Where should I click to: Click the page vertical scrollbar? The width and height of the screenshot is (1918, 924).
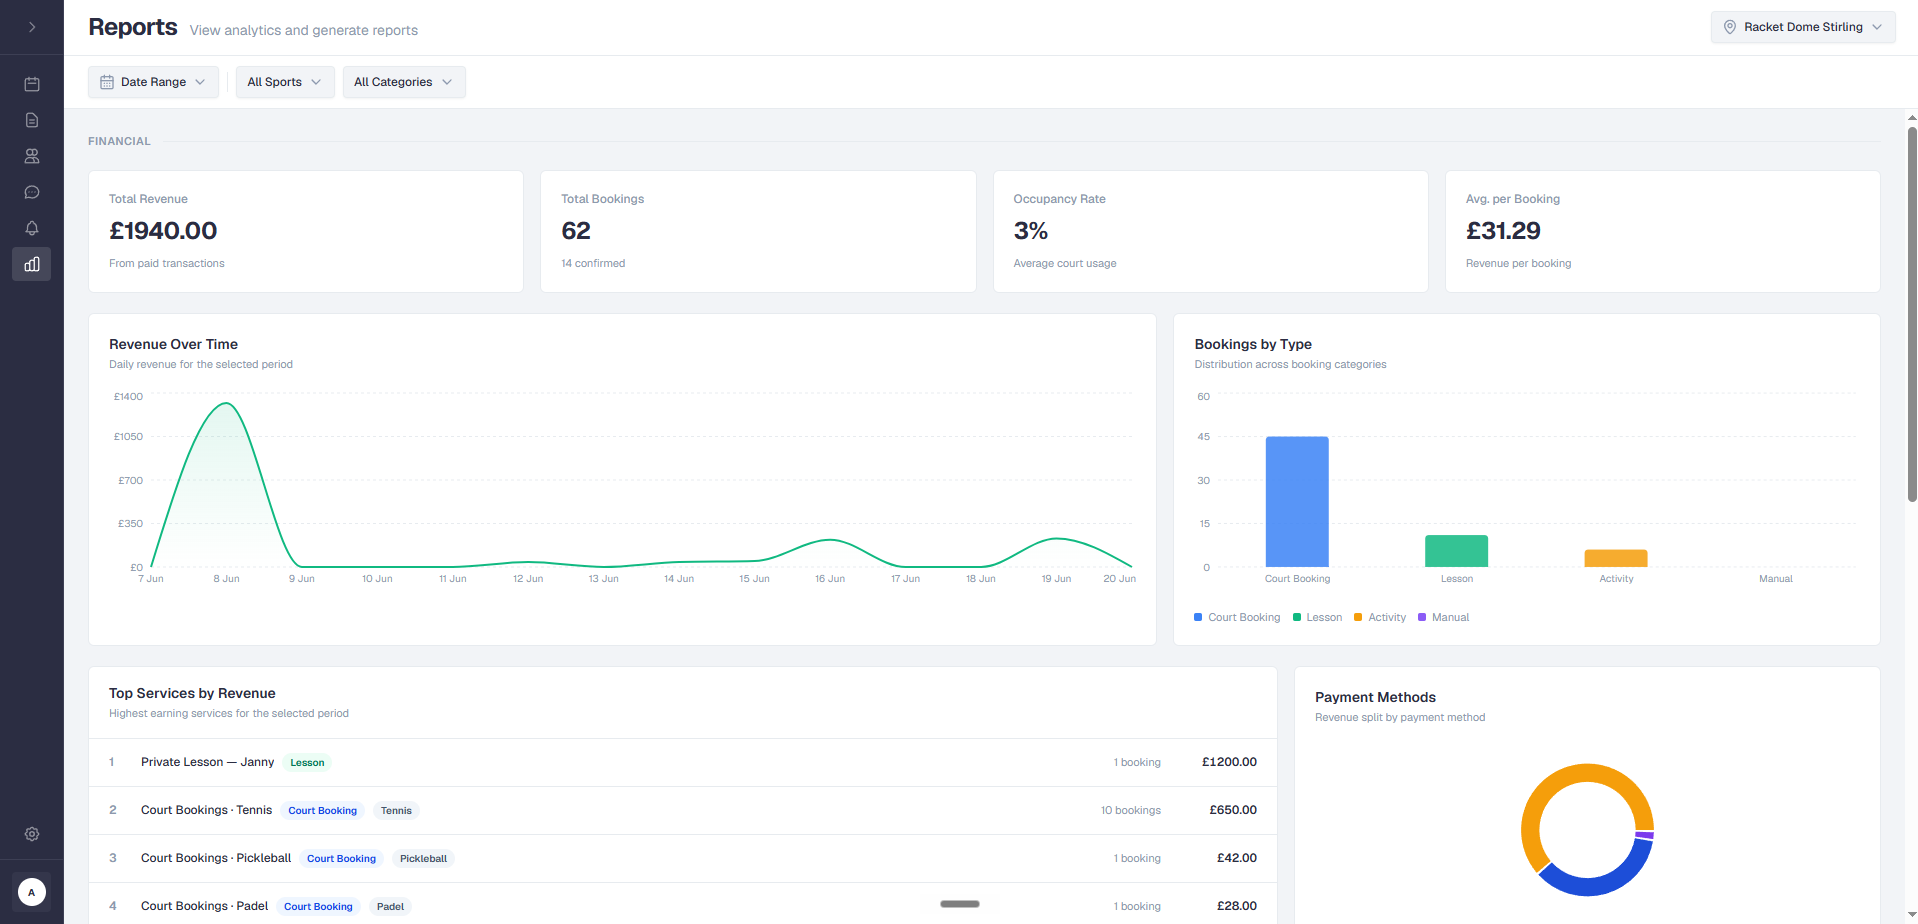[x=1912, y=314]
